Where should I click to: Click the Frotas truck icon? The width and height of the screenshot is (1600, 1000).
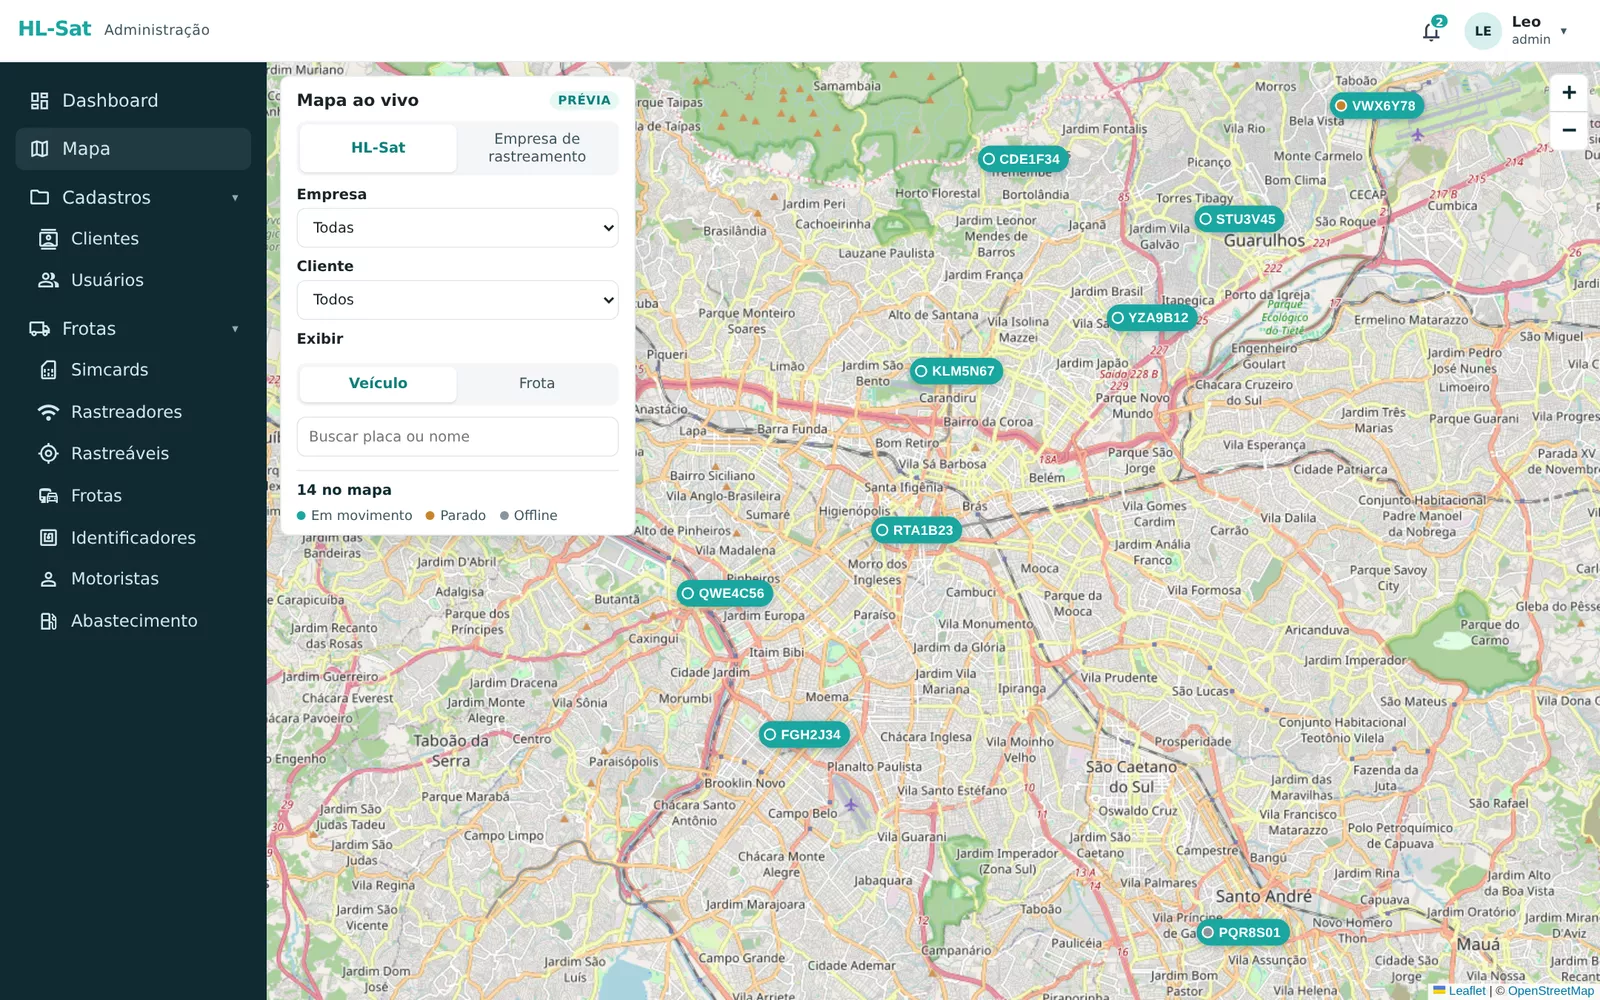40,329
